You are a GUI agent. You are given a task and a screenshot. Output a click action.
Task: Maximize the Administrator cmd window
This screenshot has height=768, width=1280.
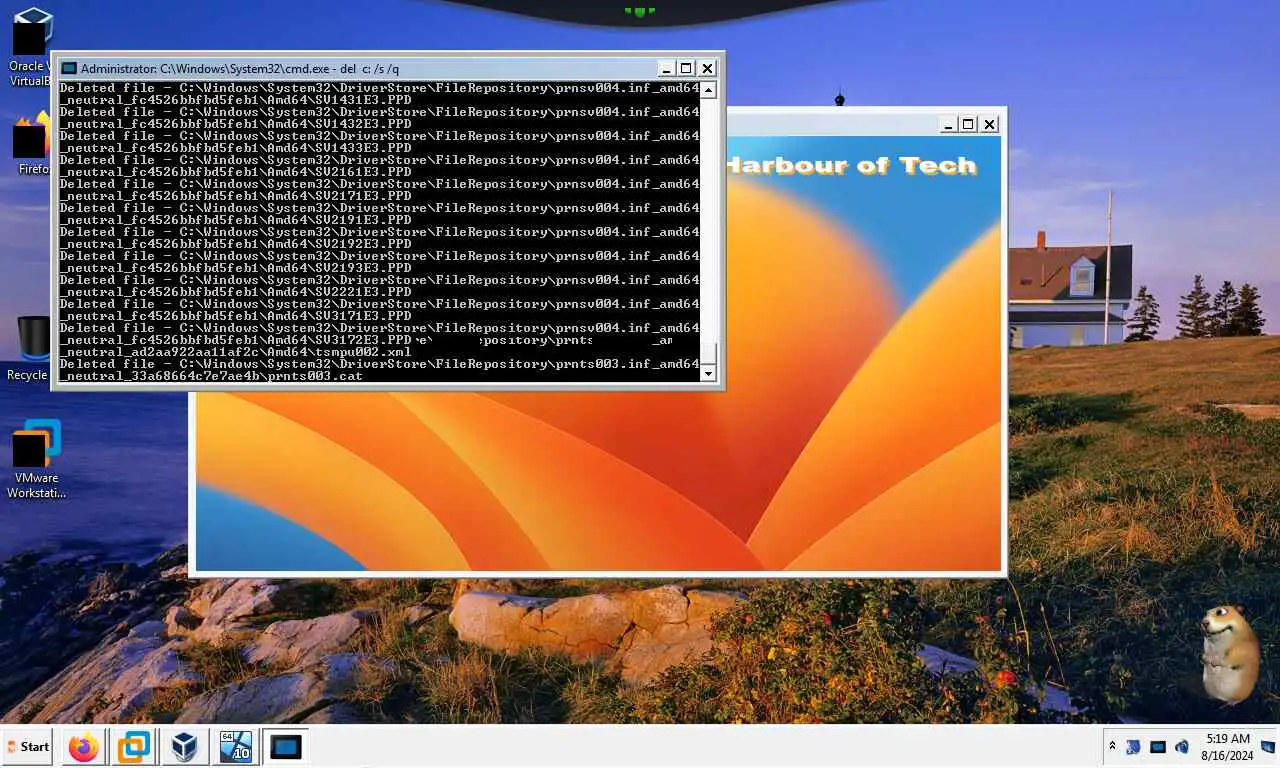pos(686,68)
